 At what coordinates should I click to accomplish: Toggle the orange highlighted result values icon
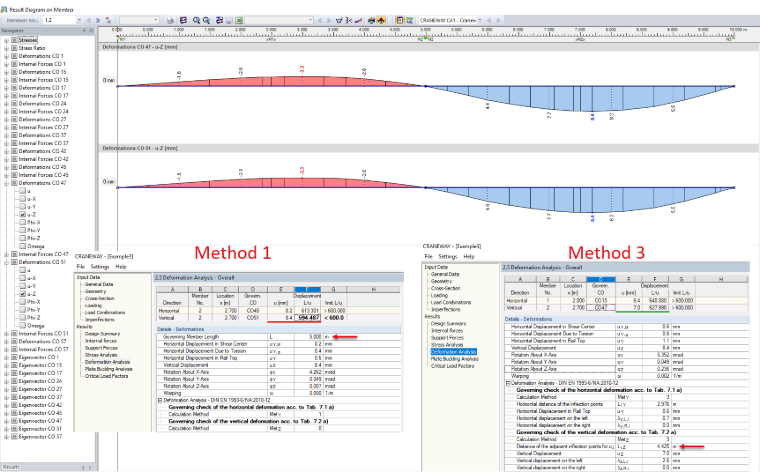coord(380,20)
